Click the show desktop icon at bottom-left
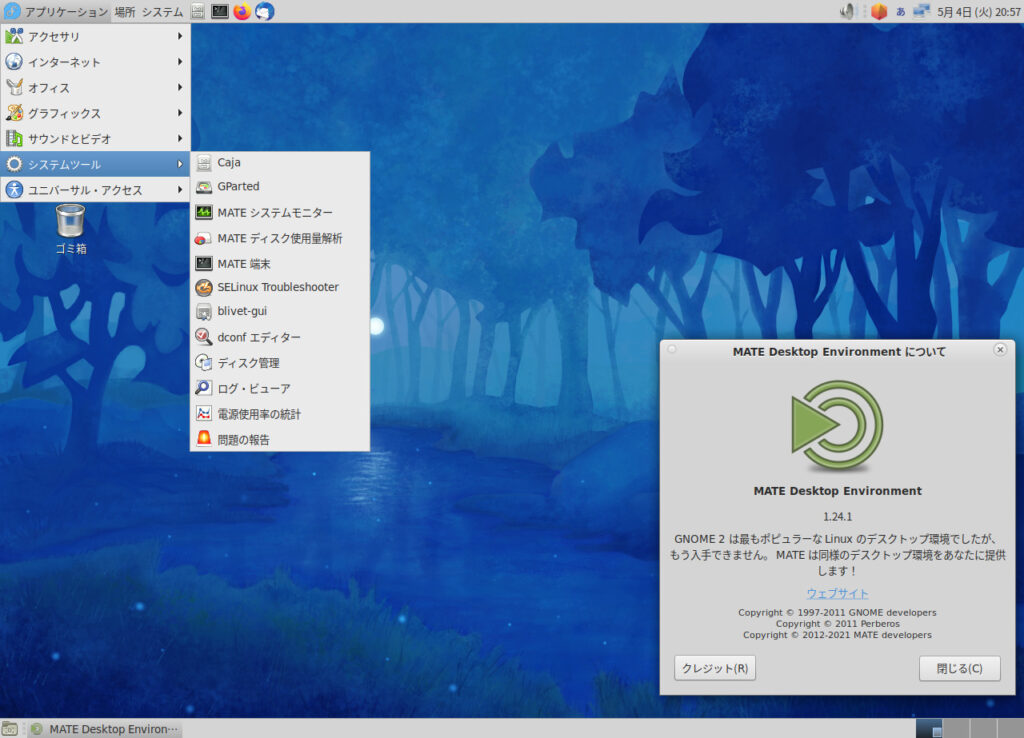 (x=9, y=728)
